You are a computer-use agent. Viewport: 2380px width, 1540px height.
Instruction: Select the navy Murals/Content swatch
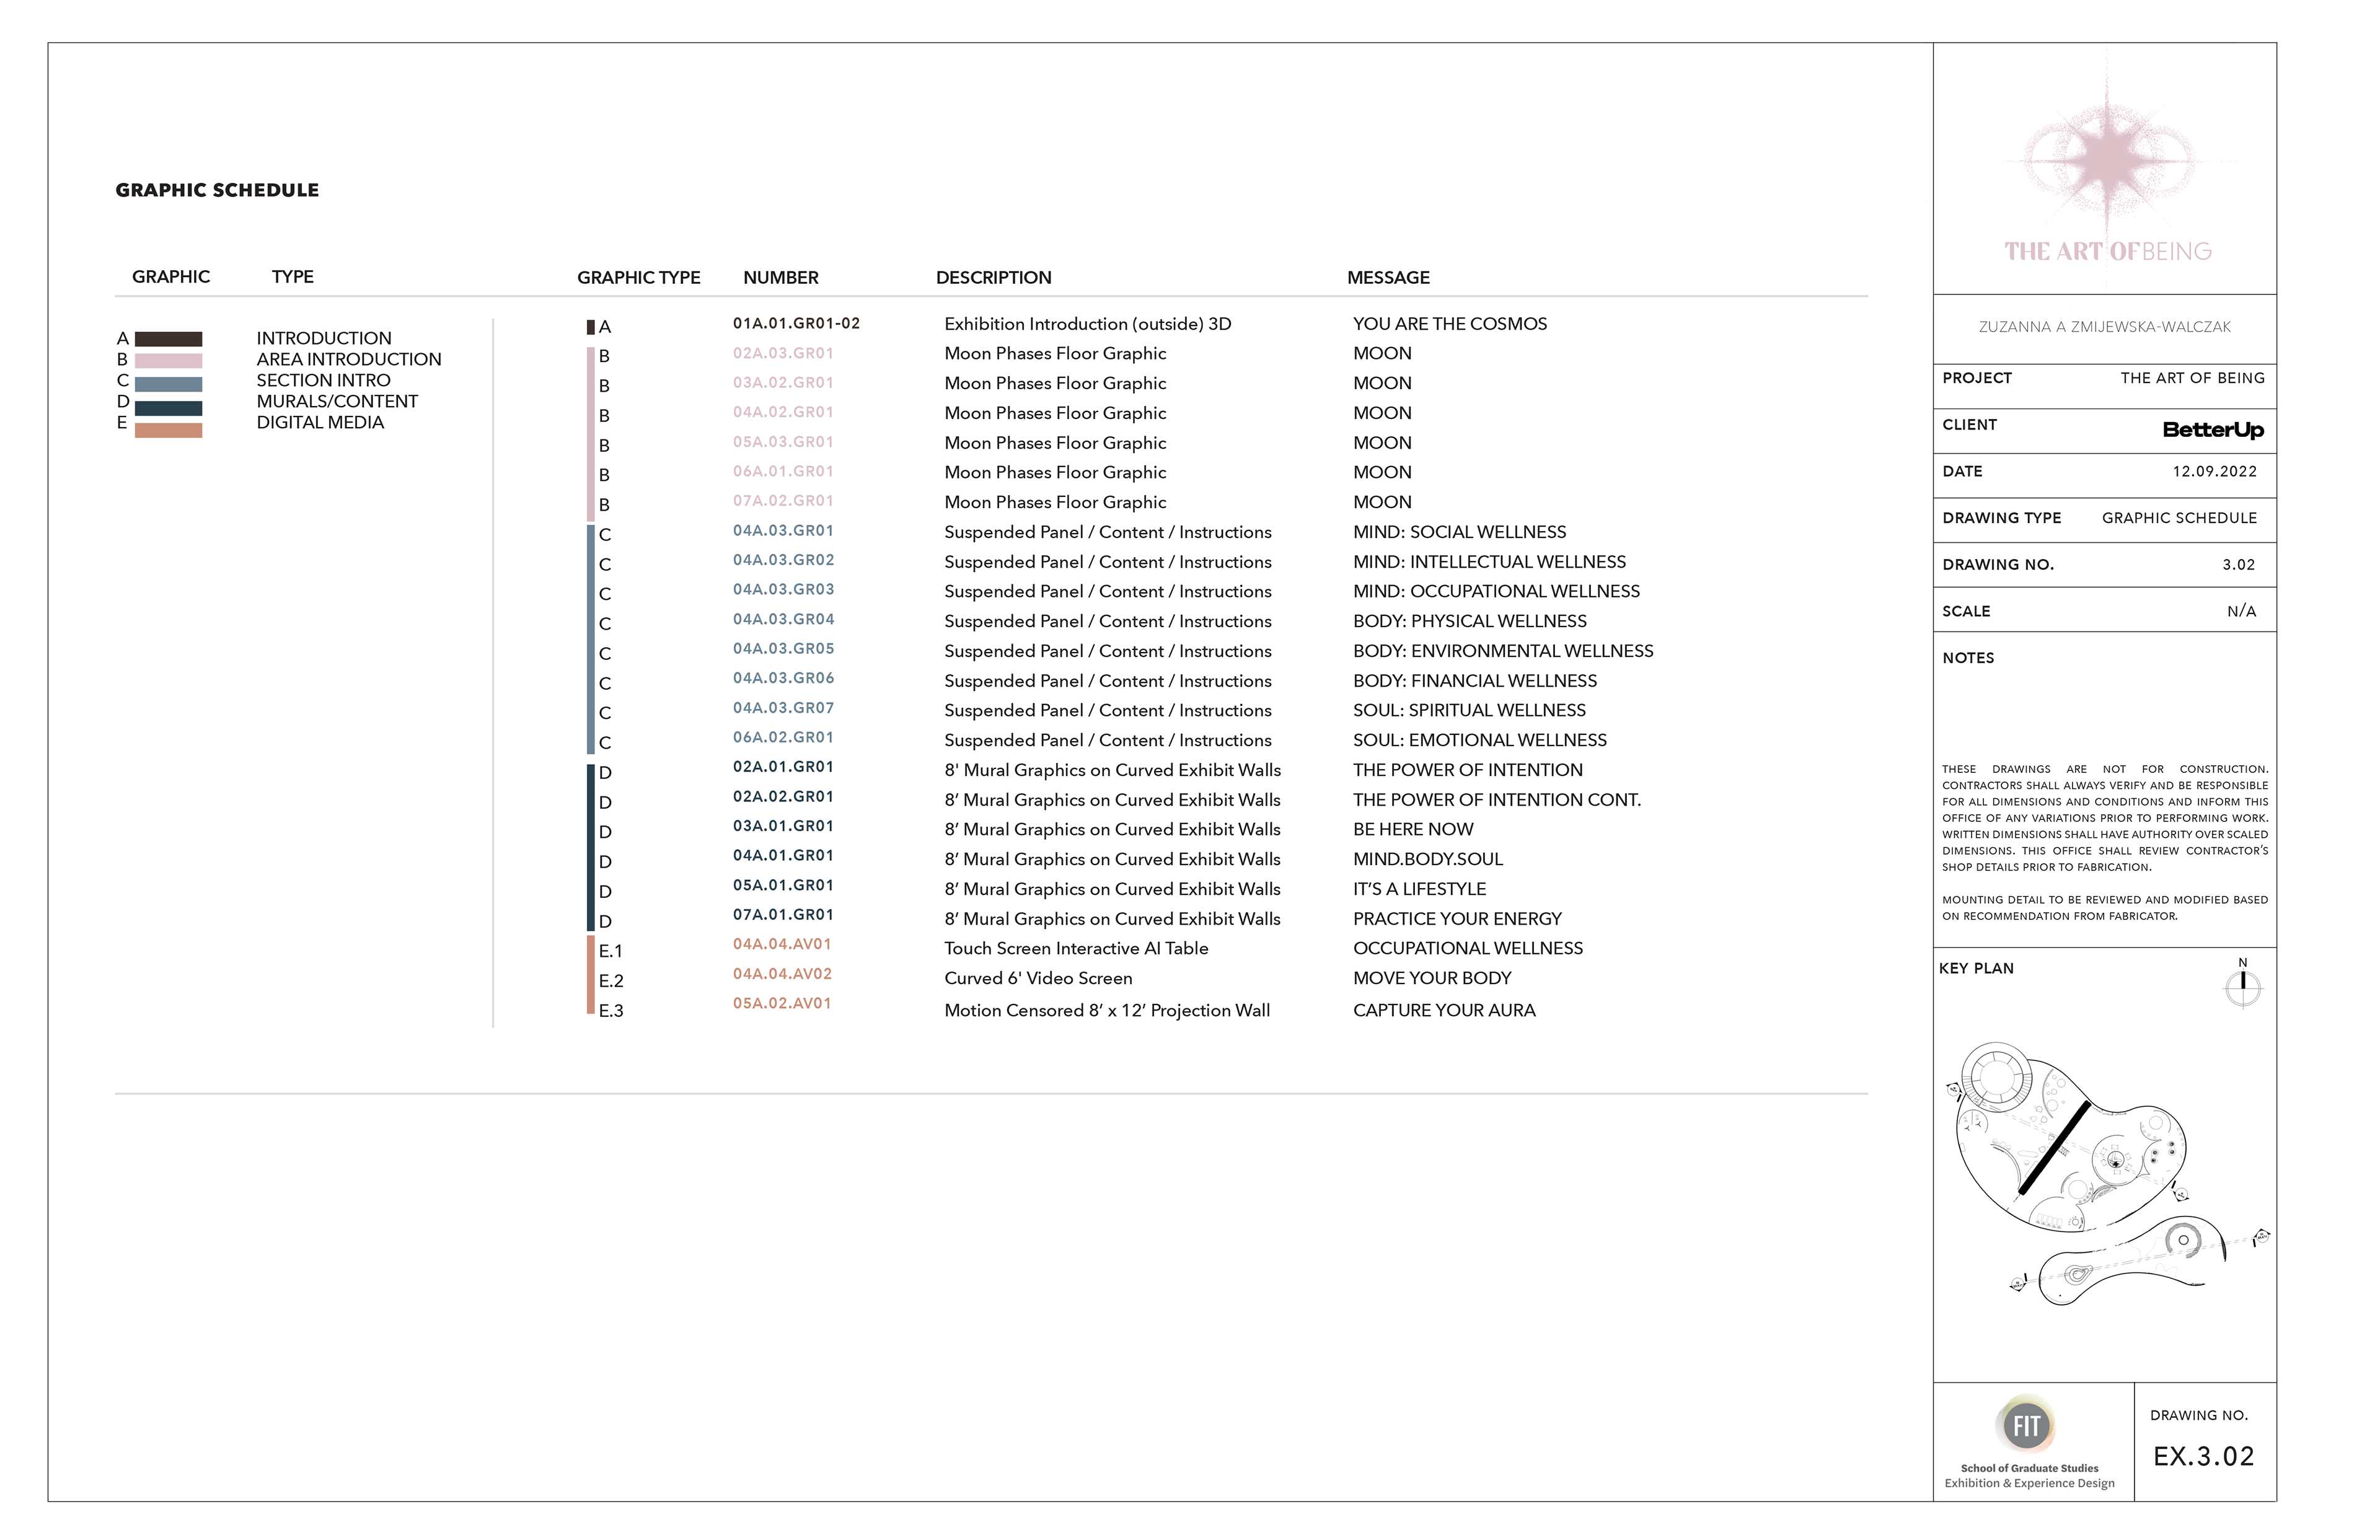click(x=168, y=408)
